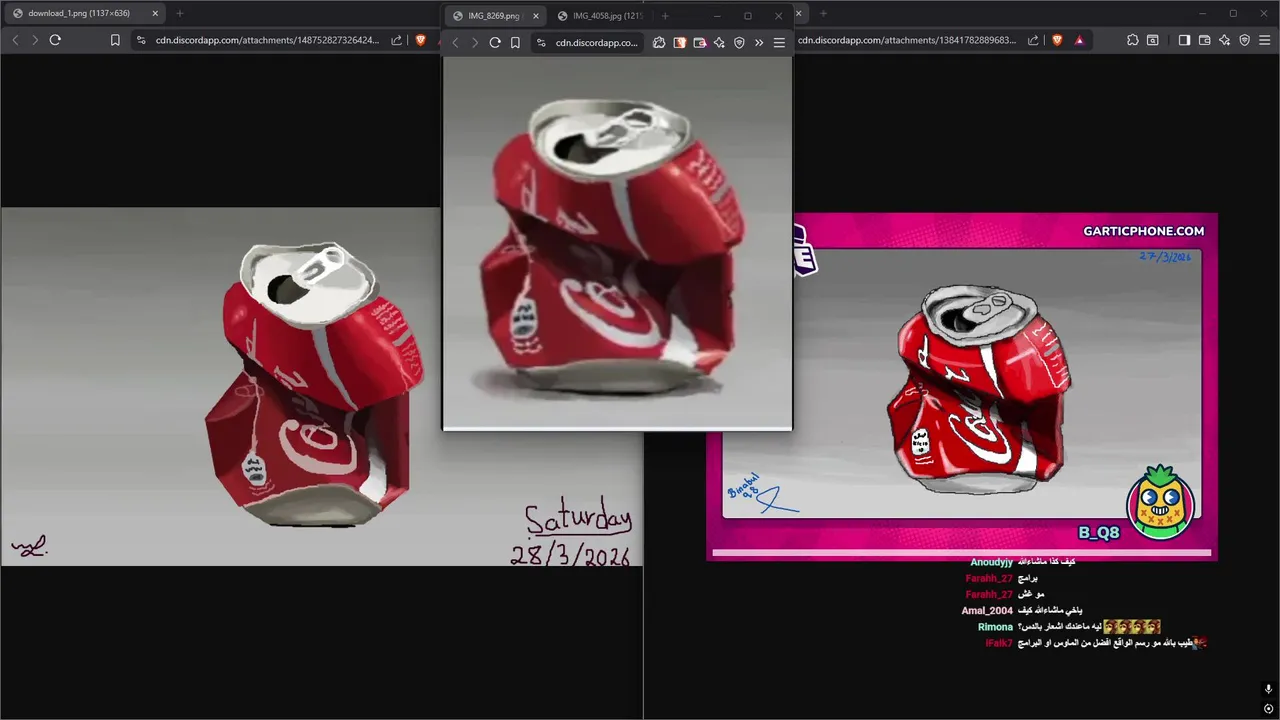Reload the download_1.png page
Screen dimensions: 1280x720
coord(55,40)
